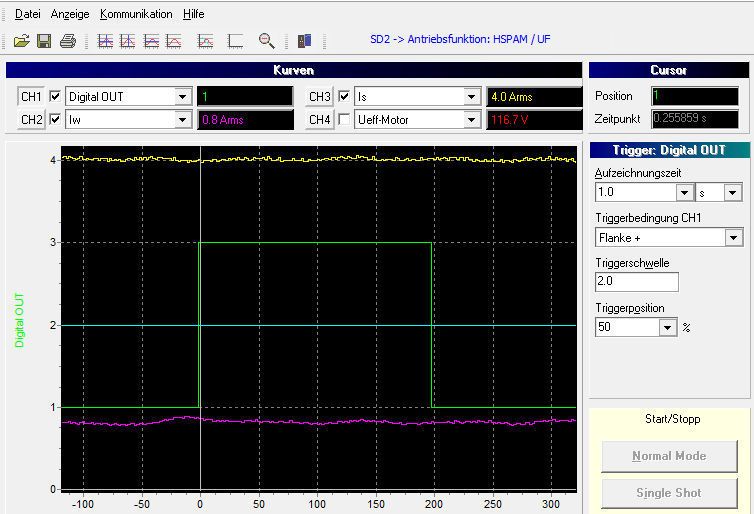Open the Datei menu

tap(27, 14)
